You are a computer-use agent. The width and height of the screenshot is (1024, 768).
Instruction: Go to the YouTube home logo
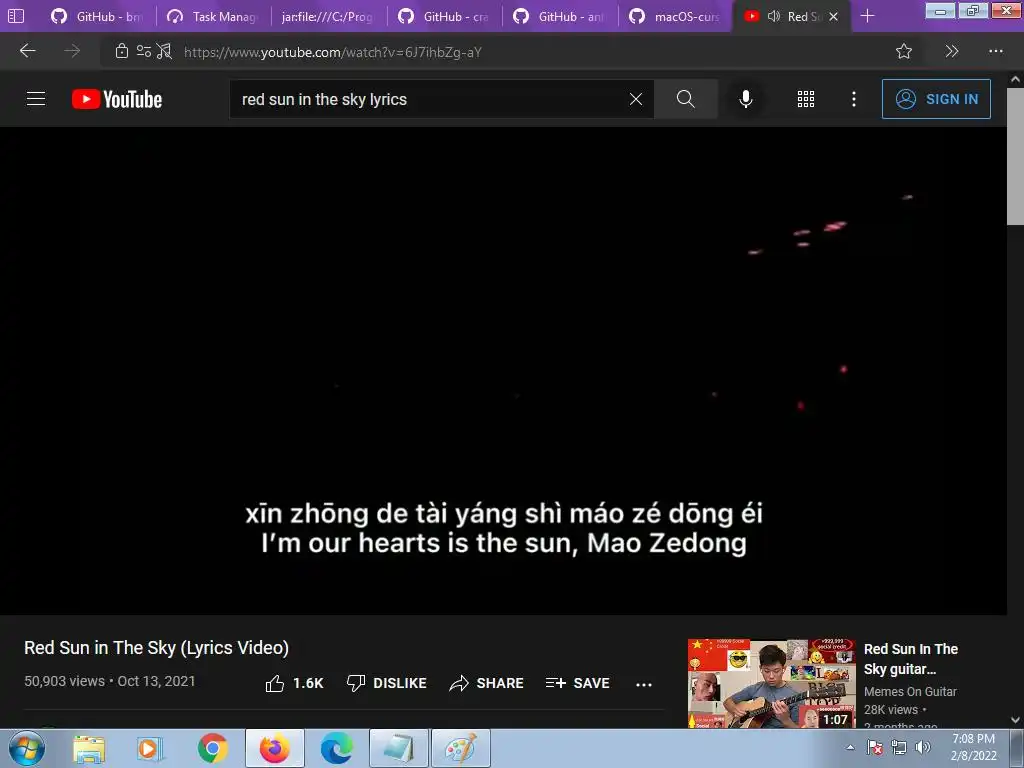tap(117, 99)
